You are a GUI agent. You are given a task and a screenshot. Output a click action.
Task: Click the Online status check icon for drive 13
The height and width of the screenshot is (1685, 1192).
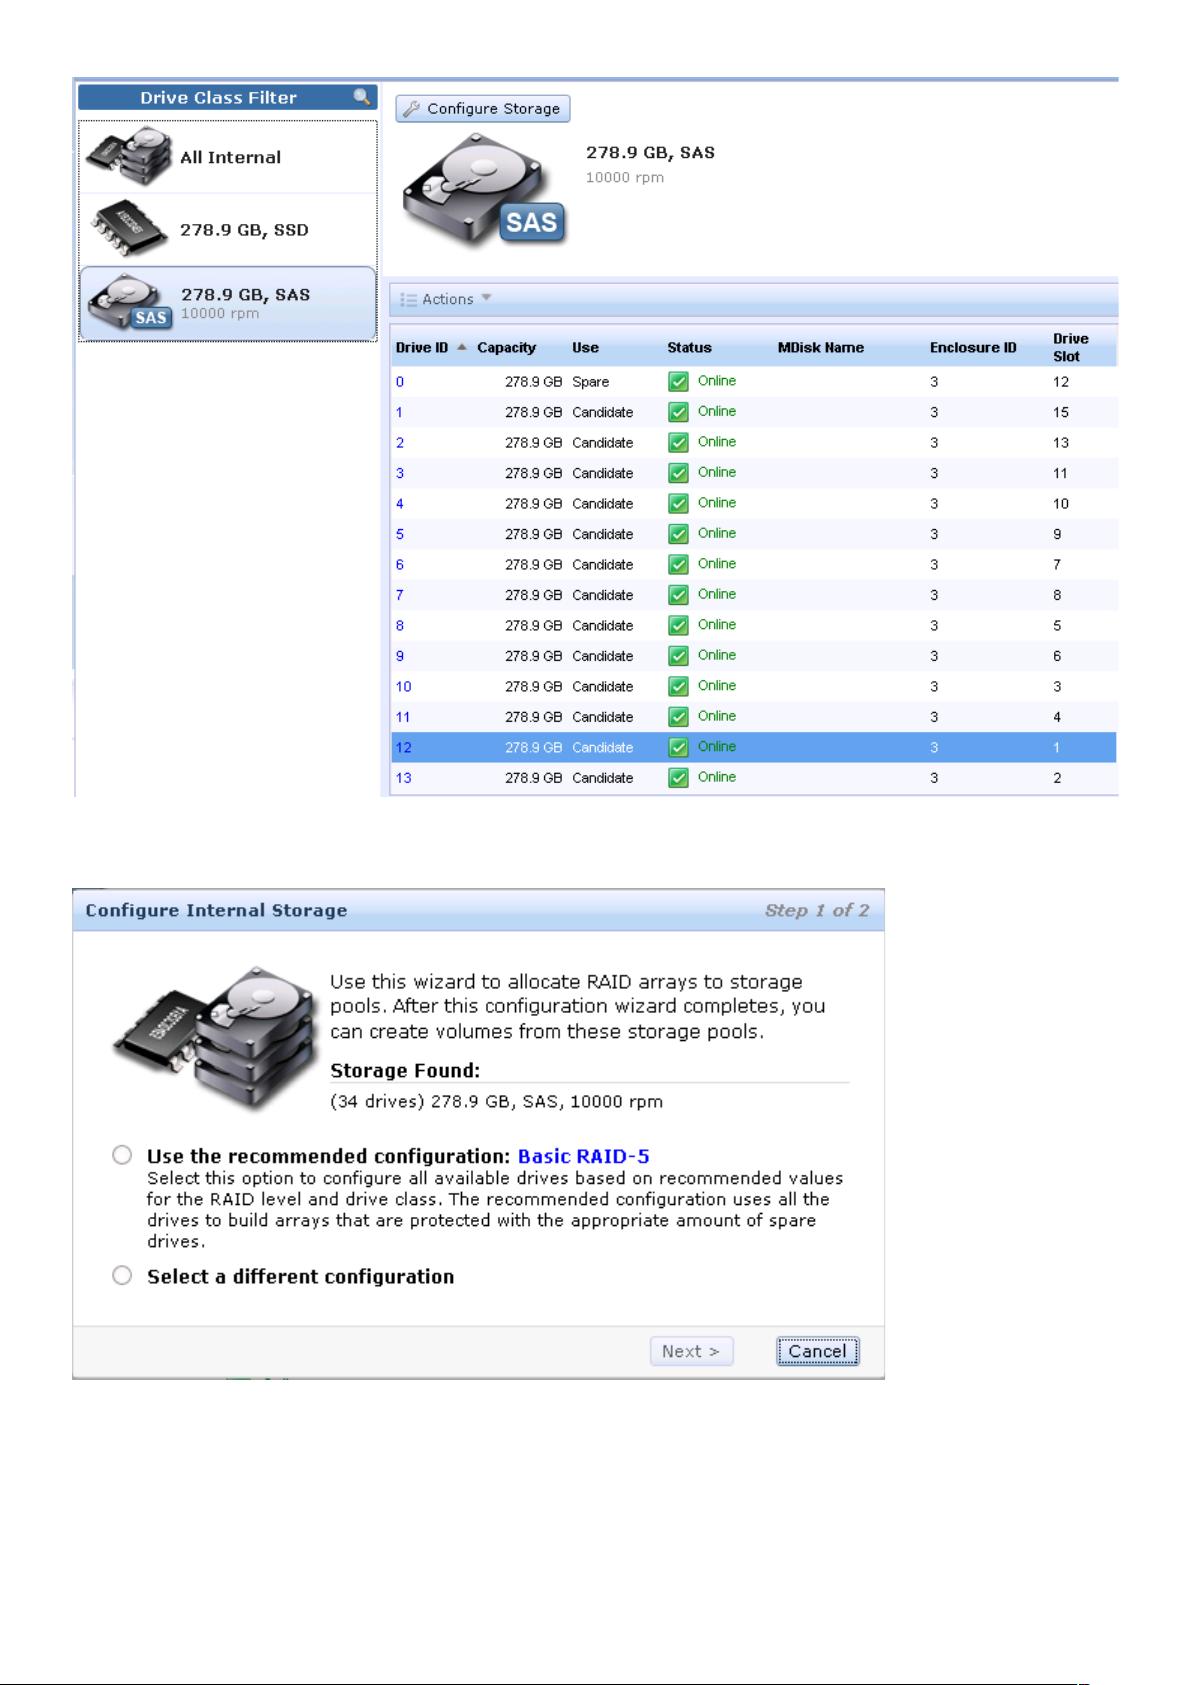point(678,778)
